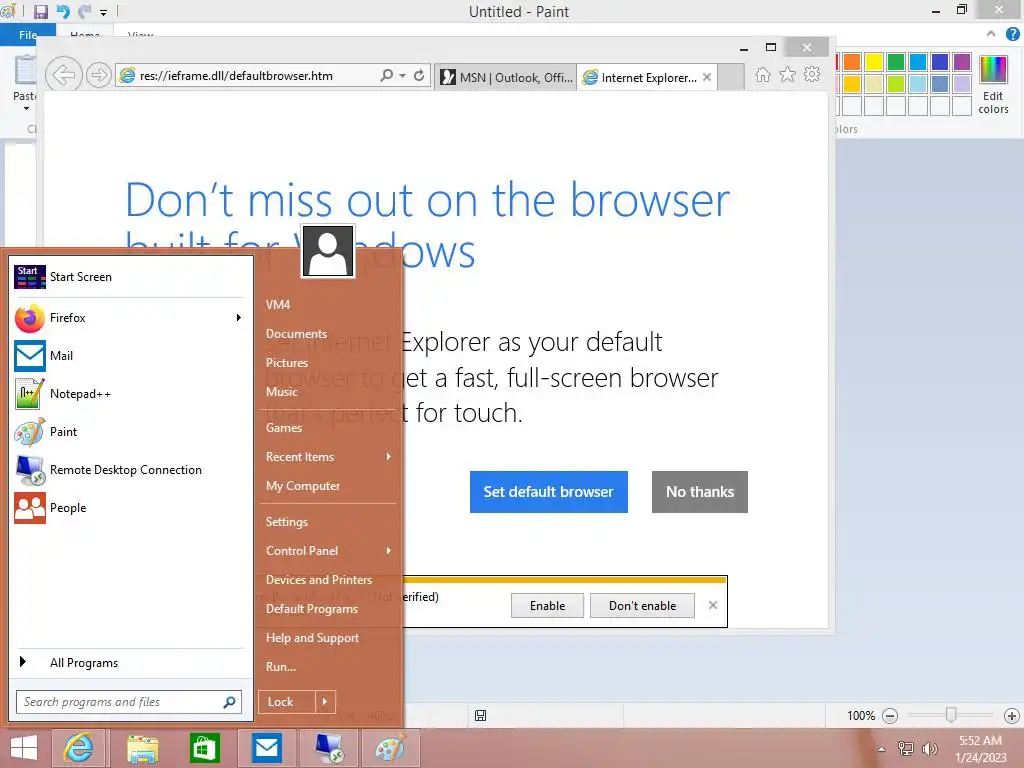This screenshot has height=768, width=1024.
Task: Click the Paint zoom slider handle
Action: [951, 716]
